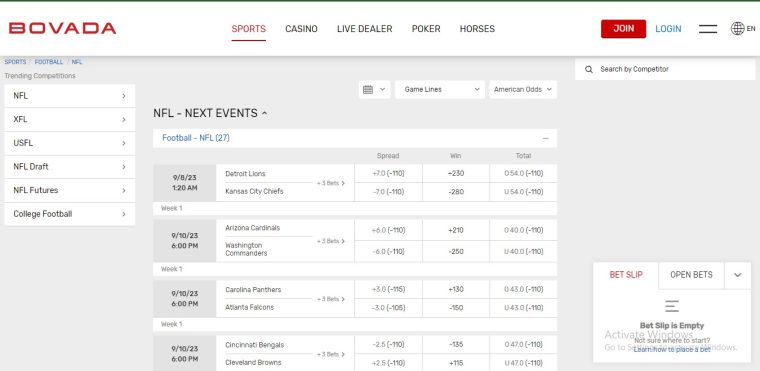Image resolution: width=760 pixels, height=371 pixels.
Task: Open the American Odds dropdown
Action: tap(523, 90)
